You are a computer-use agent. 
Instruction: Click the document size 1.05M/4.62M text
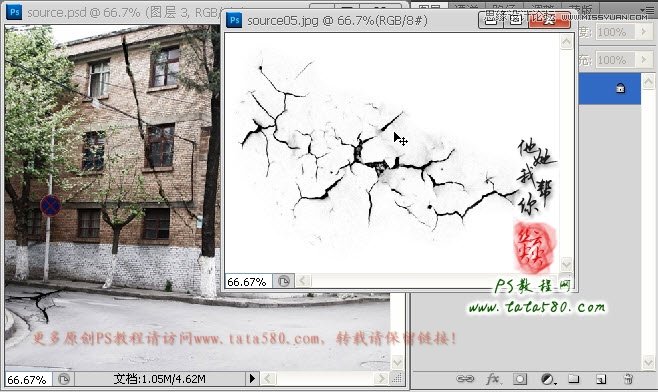159,379
